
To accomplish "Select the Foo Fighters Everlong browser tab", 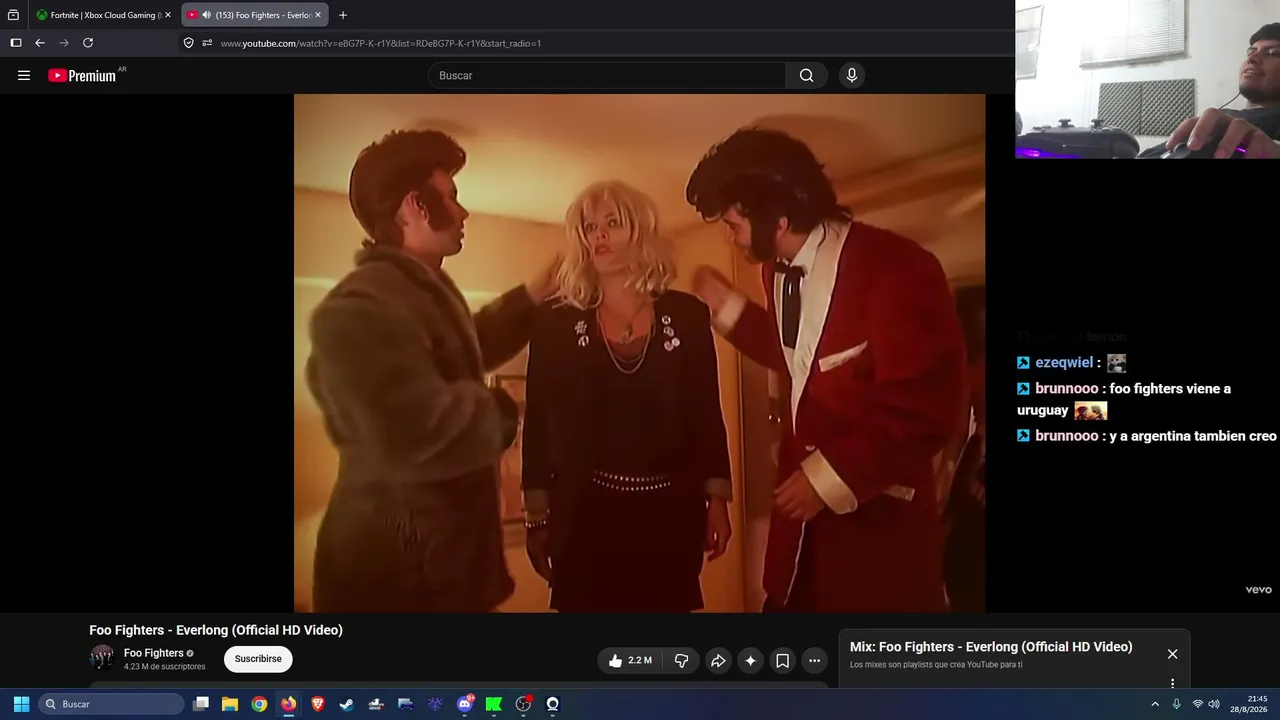I will coord(254,15).
